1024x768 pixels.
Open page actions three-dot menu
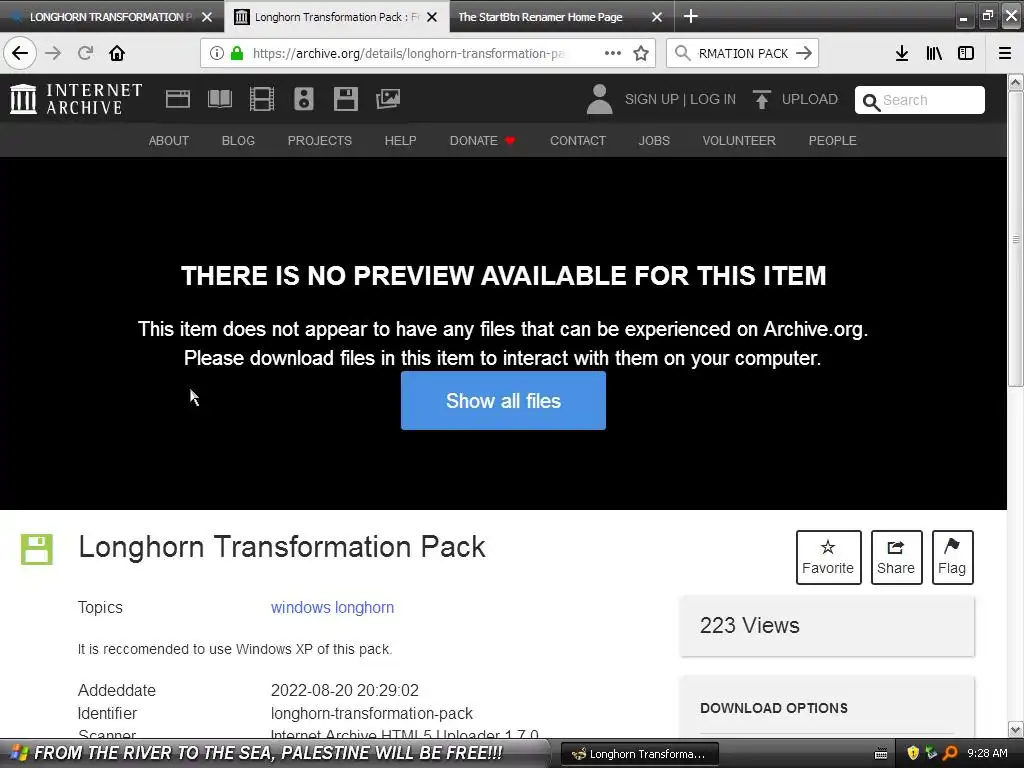click(x=613, y=53)
